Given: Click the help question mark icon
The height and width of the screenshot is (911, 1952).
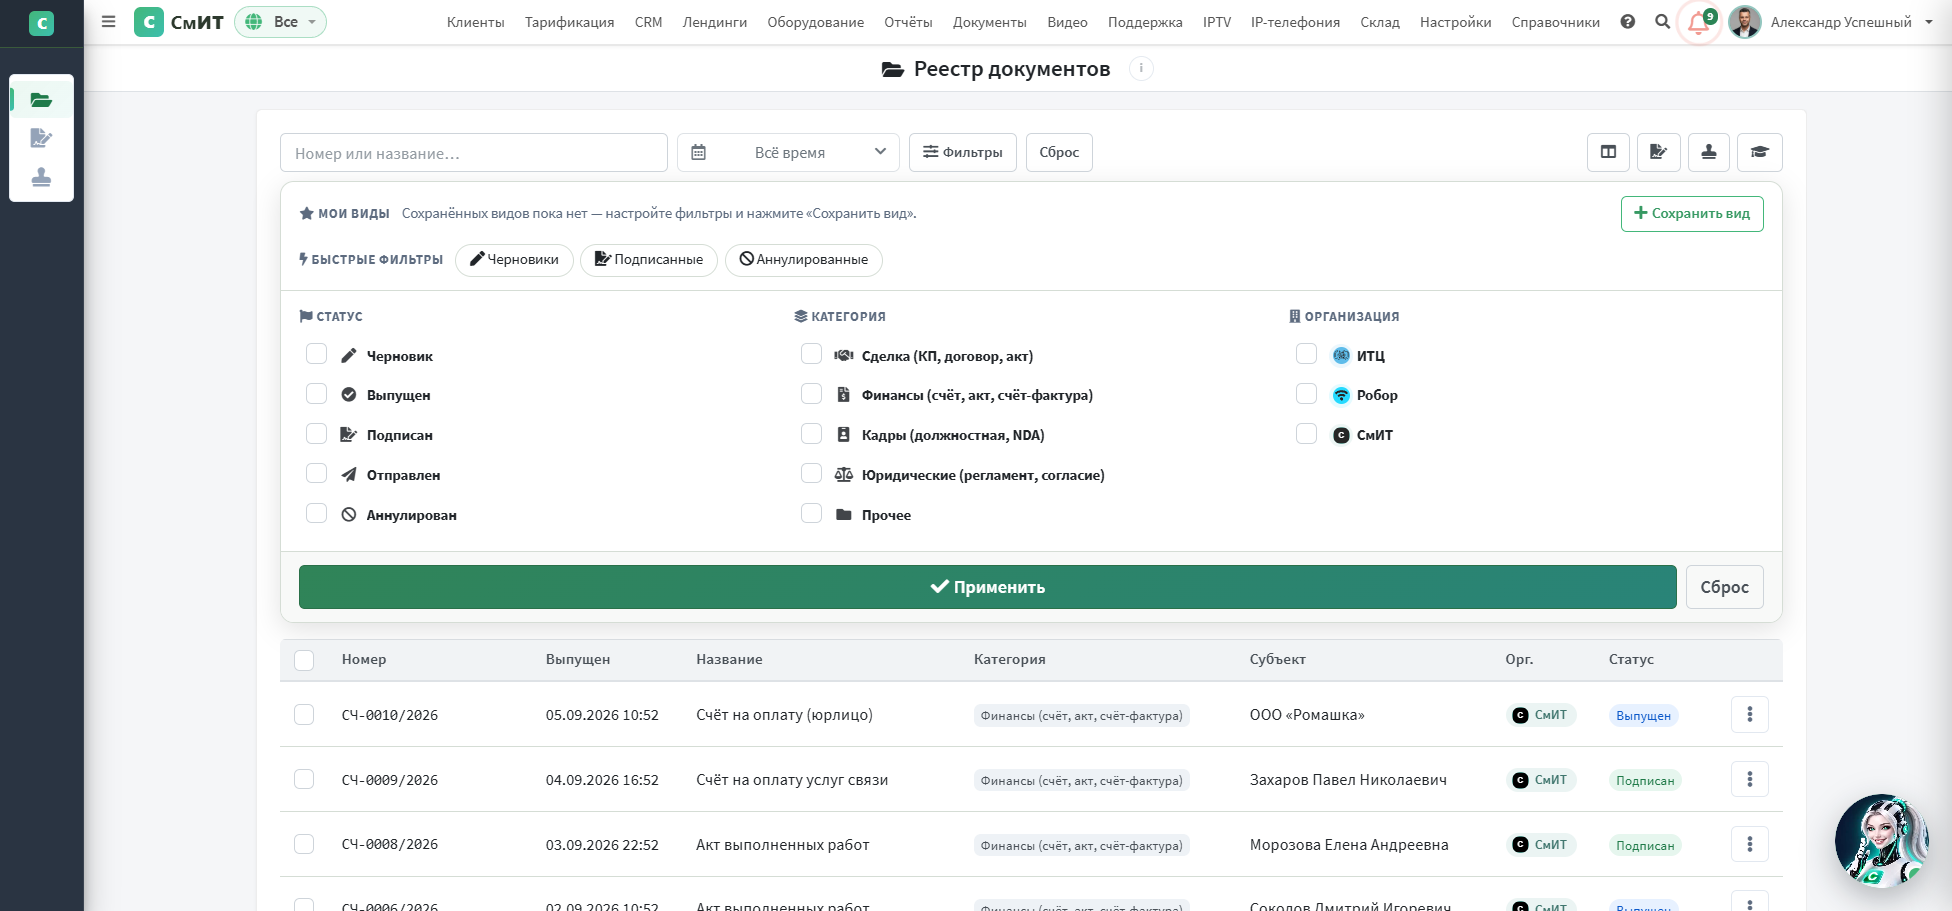Looking at the screenshot, I should click(x=1628, y=22).
